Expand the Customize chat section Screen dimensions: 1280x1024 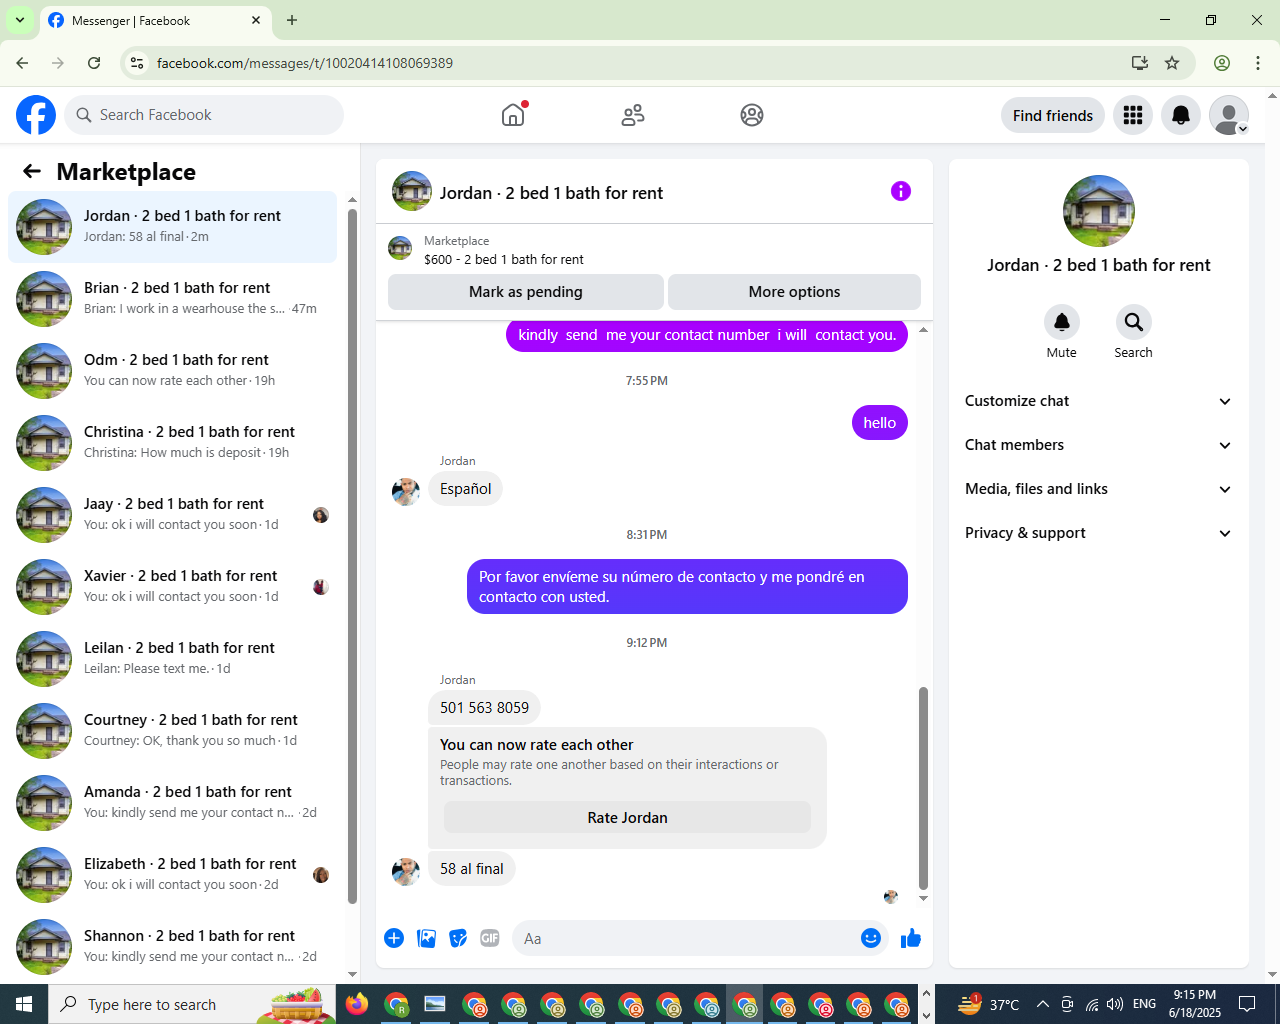1099,401
